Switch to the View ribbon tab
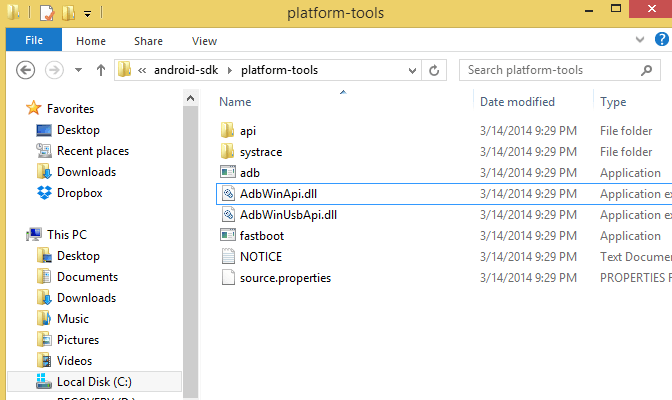 point(204,41)
